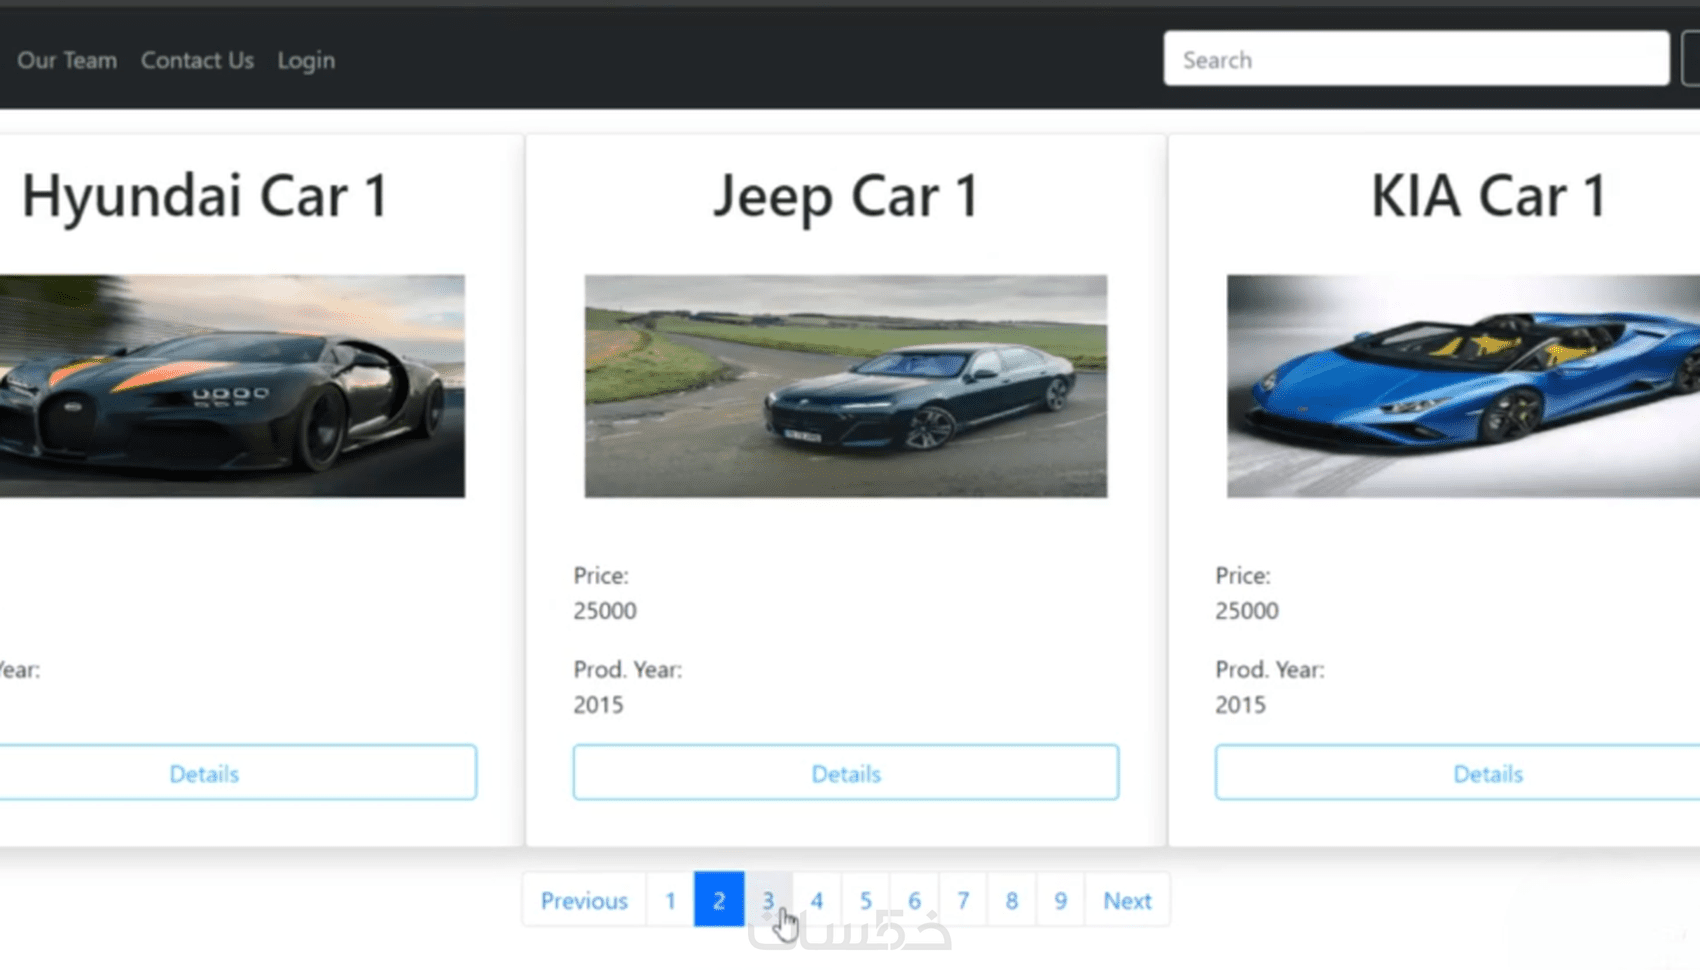The height and width of the screenshot is (970, 1700).
Task: Go to the Previous page
Action: coord(584,900)
